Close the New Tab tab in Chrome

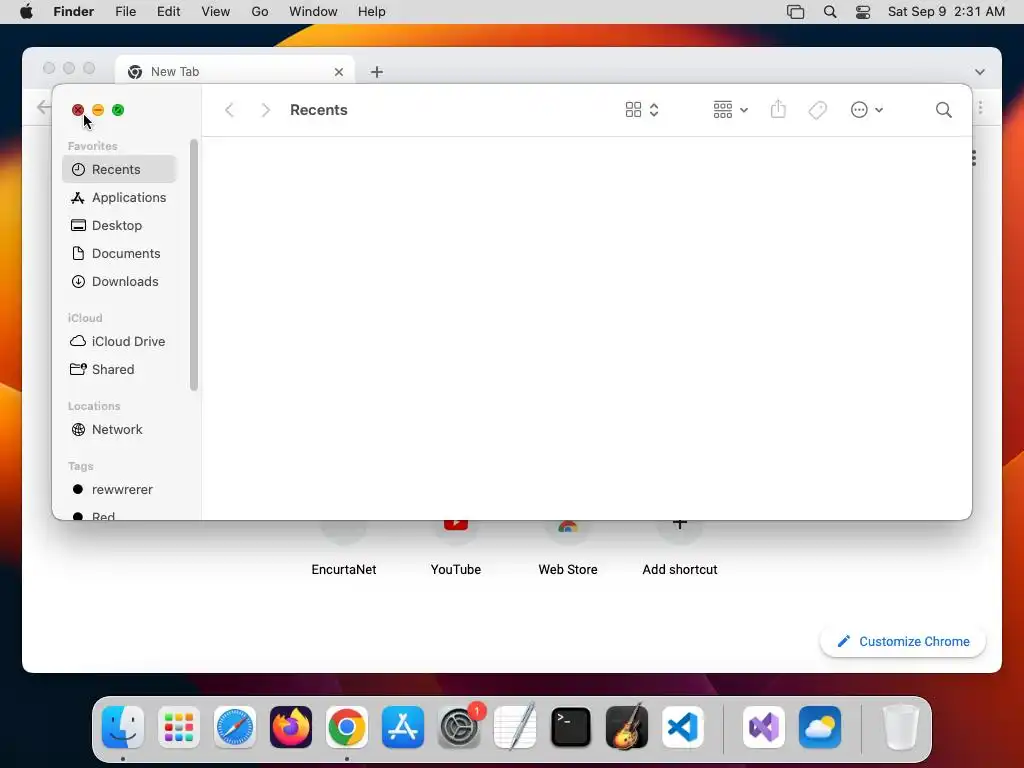point(339,72)
